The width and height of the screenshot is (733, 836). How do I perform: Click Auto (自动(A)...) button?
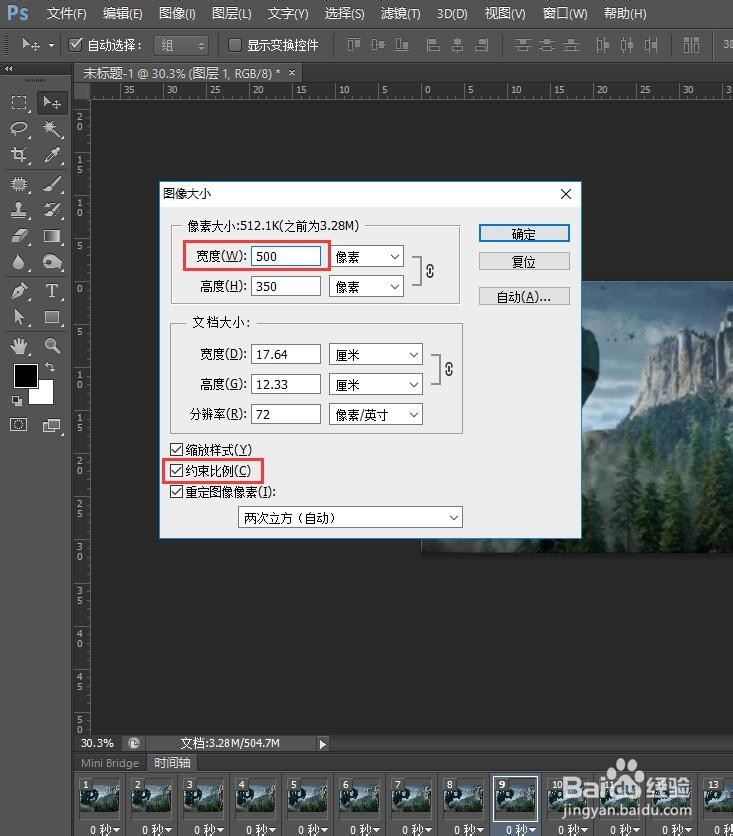[524, 296]
